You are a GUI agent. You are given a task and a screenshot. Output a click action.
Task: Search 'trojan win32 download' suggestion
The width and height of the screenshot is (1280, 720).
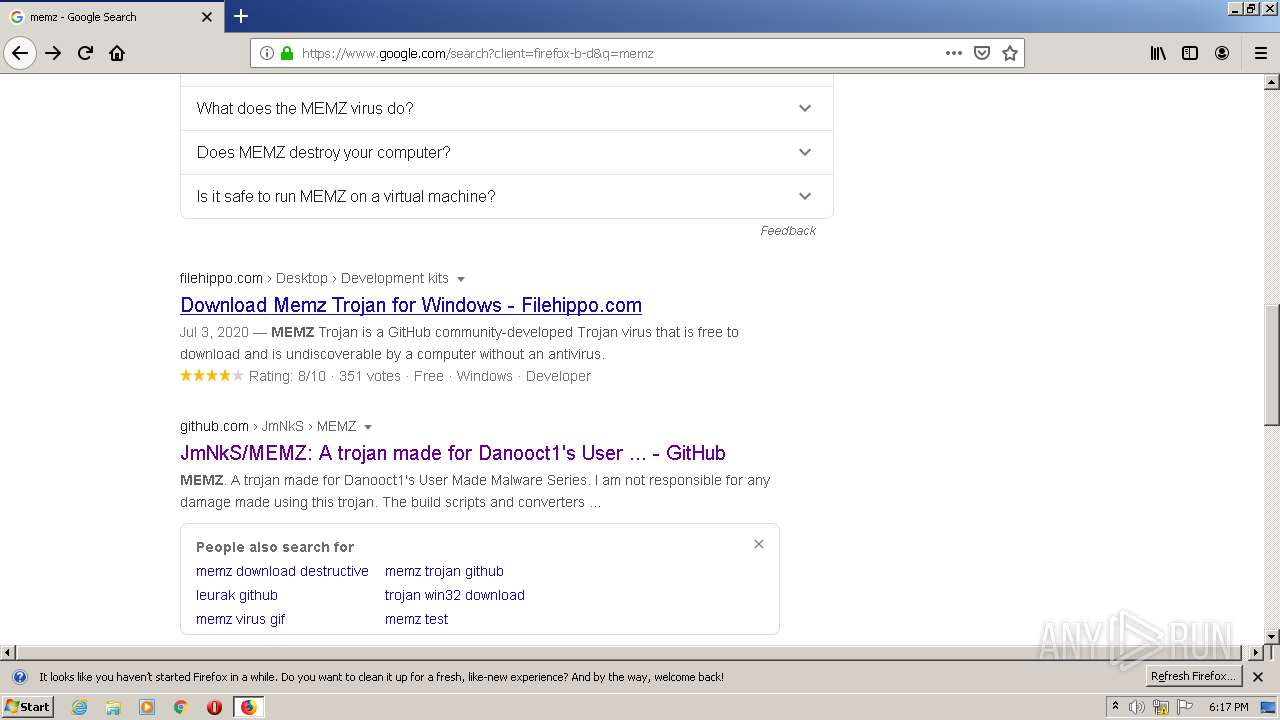pyautogui.click(x=455, y=595)
